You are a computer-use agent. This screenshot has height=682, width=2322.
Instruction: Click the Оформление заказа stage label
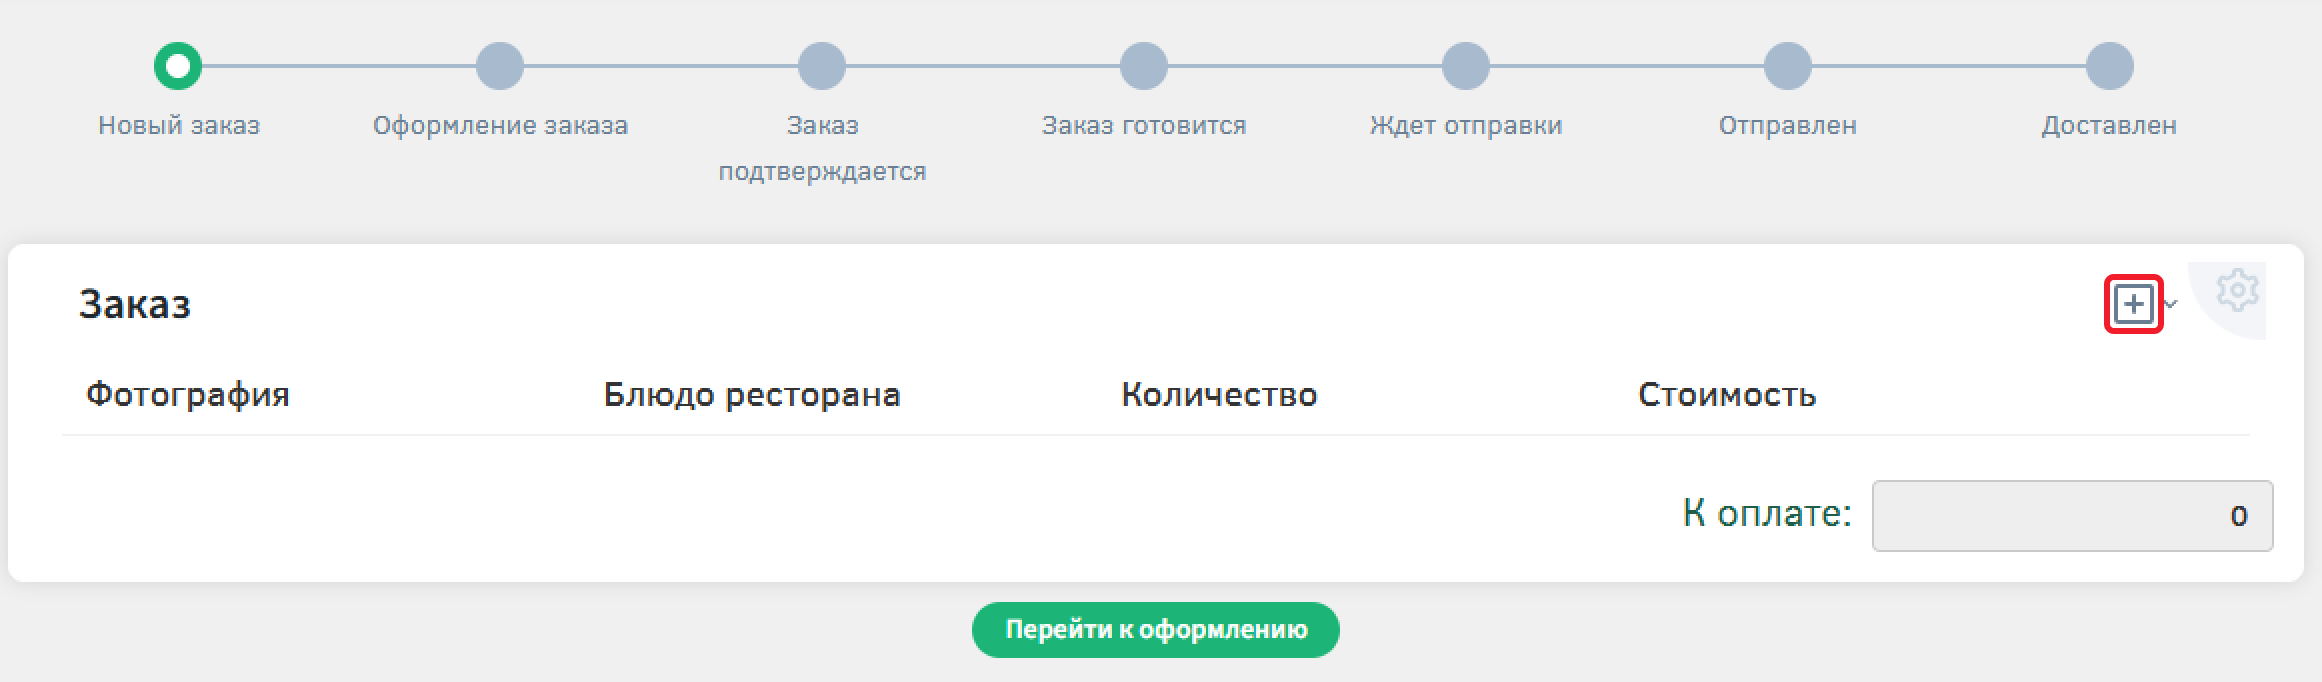tap(500, 126)
